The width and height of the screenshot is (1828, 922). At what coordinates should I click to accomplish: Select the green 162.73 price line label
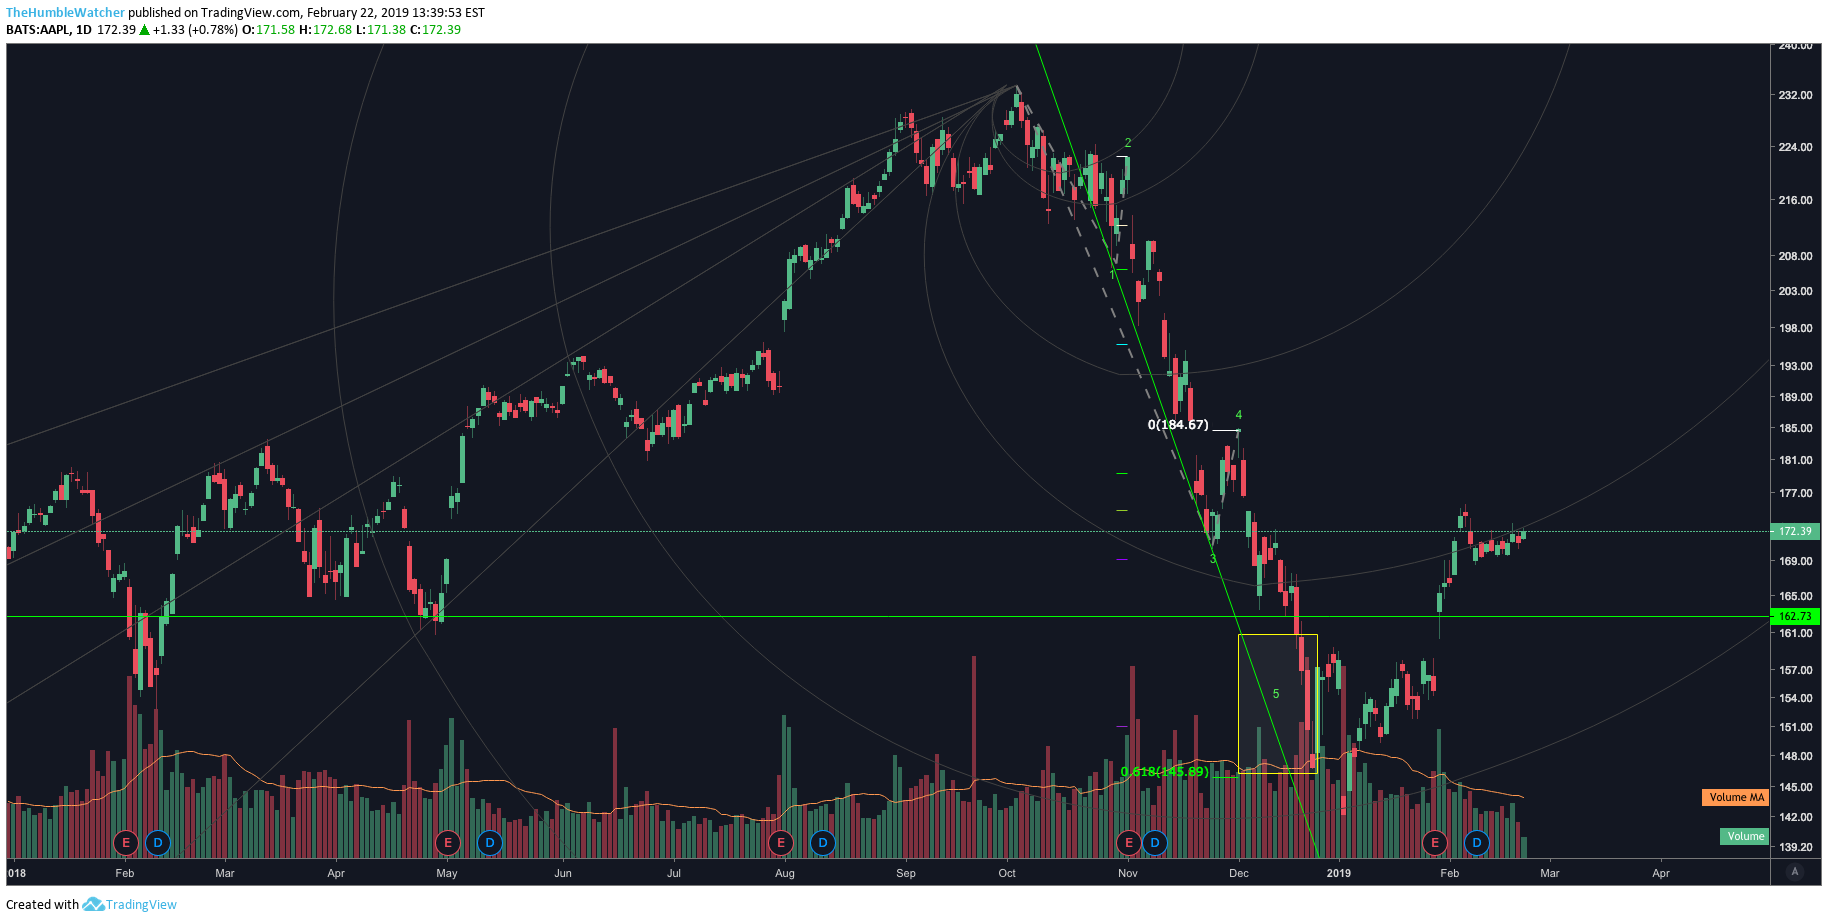pyautogui.click(x=1795, y=616)
